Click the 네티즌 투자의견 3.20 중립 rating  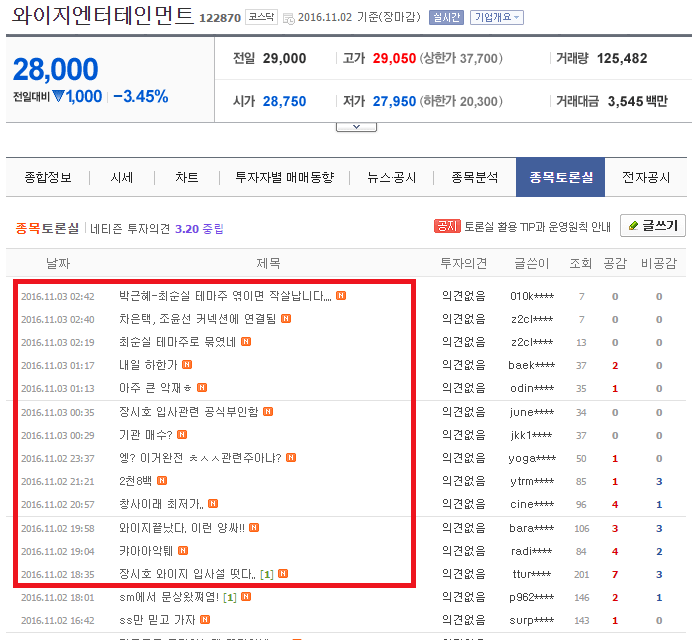(x=157, y=229)
